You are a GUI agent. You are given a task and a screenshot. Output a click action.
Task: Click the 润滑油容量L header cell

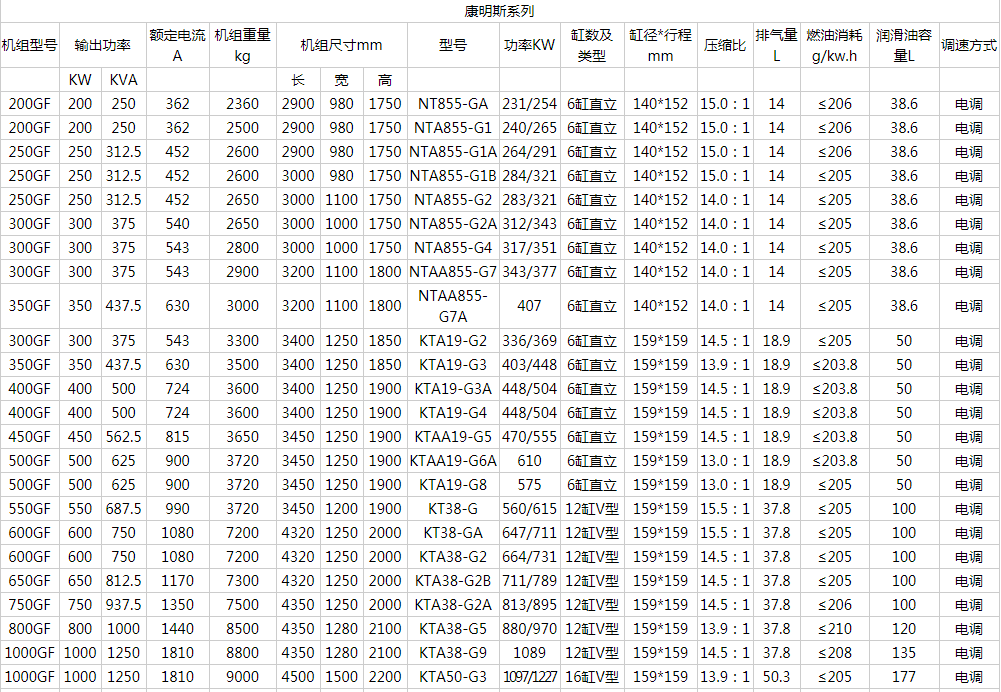click(904, 45)
